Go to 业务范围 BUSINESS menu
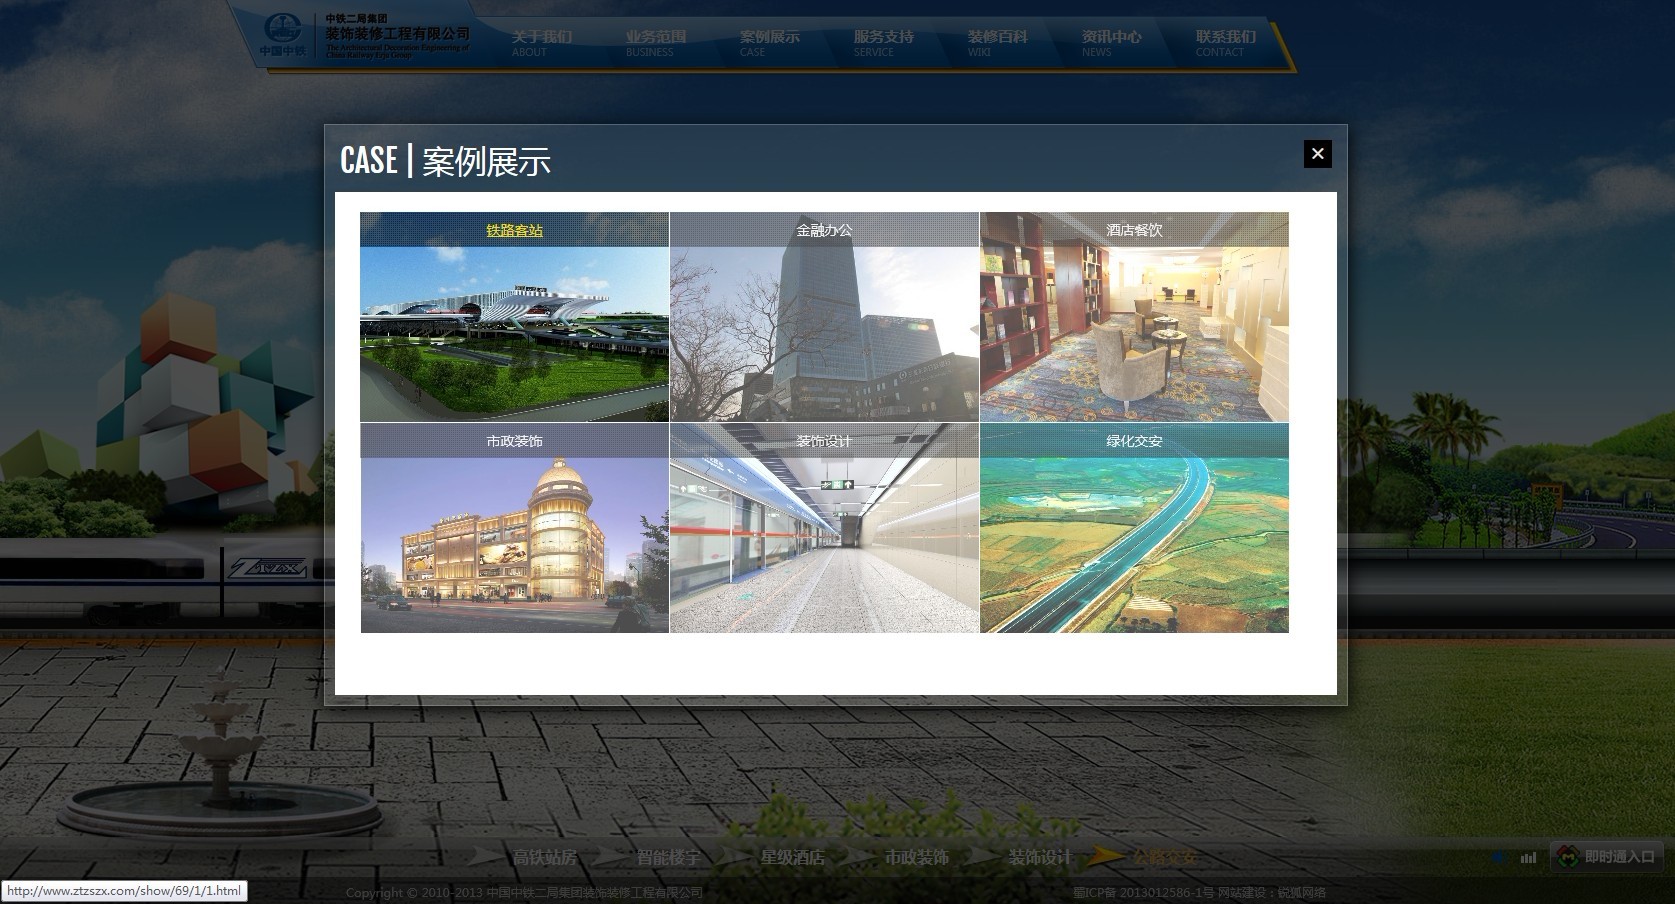This screenshot has height=904, width=1675. click(656, 43)
